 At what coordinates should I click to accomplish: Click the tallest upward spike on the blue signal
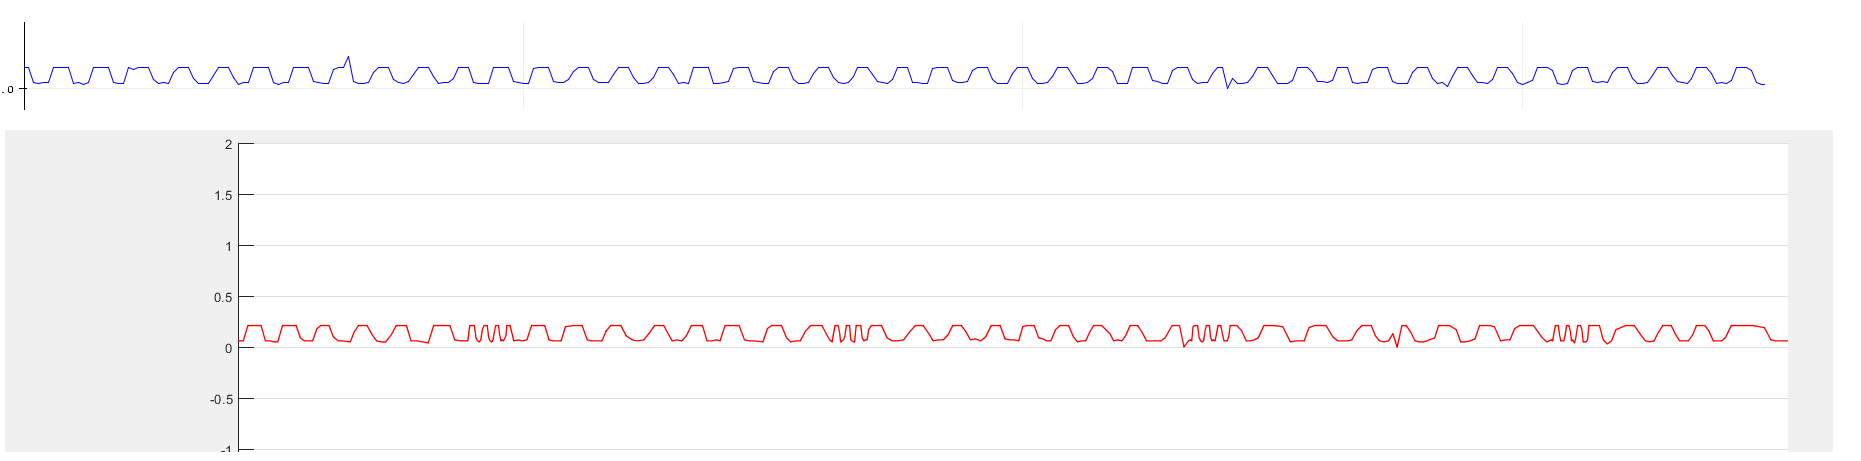coord(348,58)
